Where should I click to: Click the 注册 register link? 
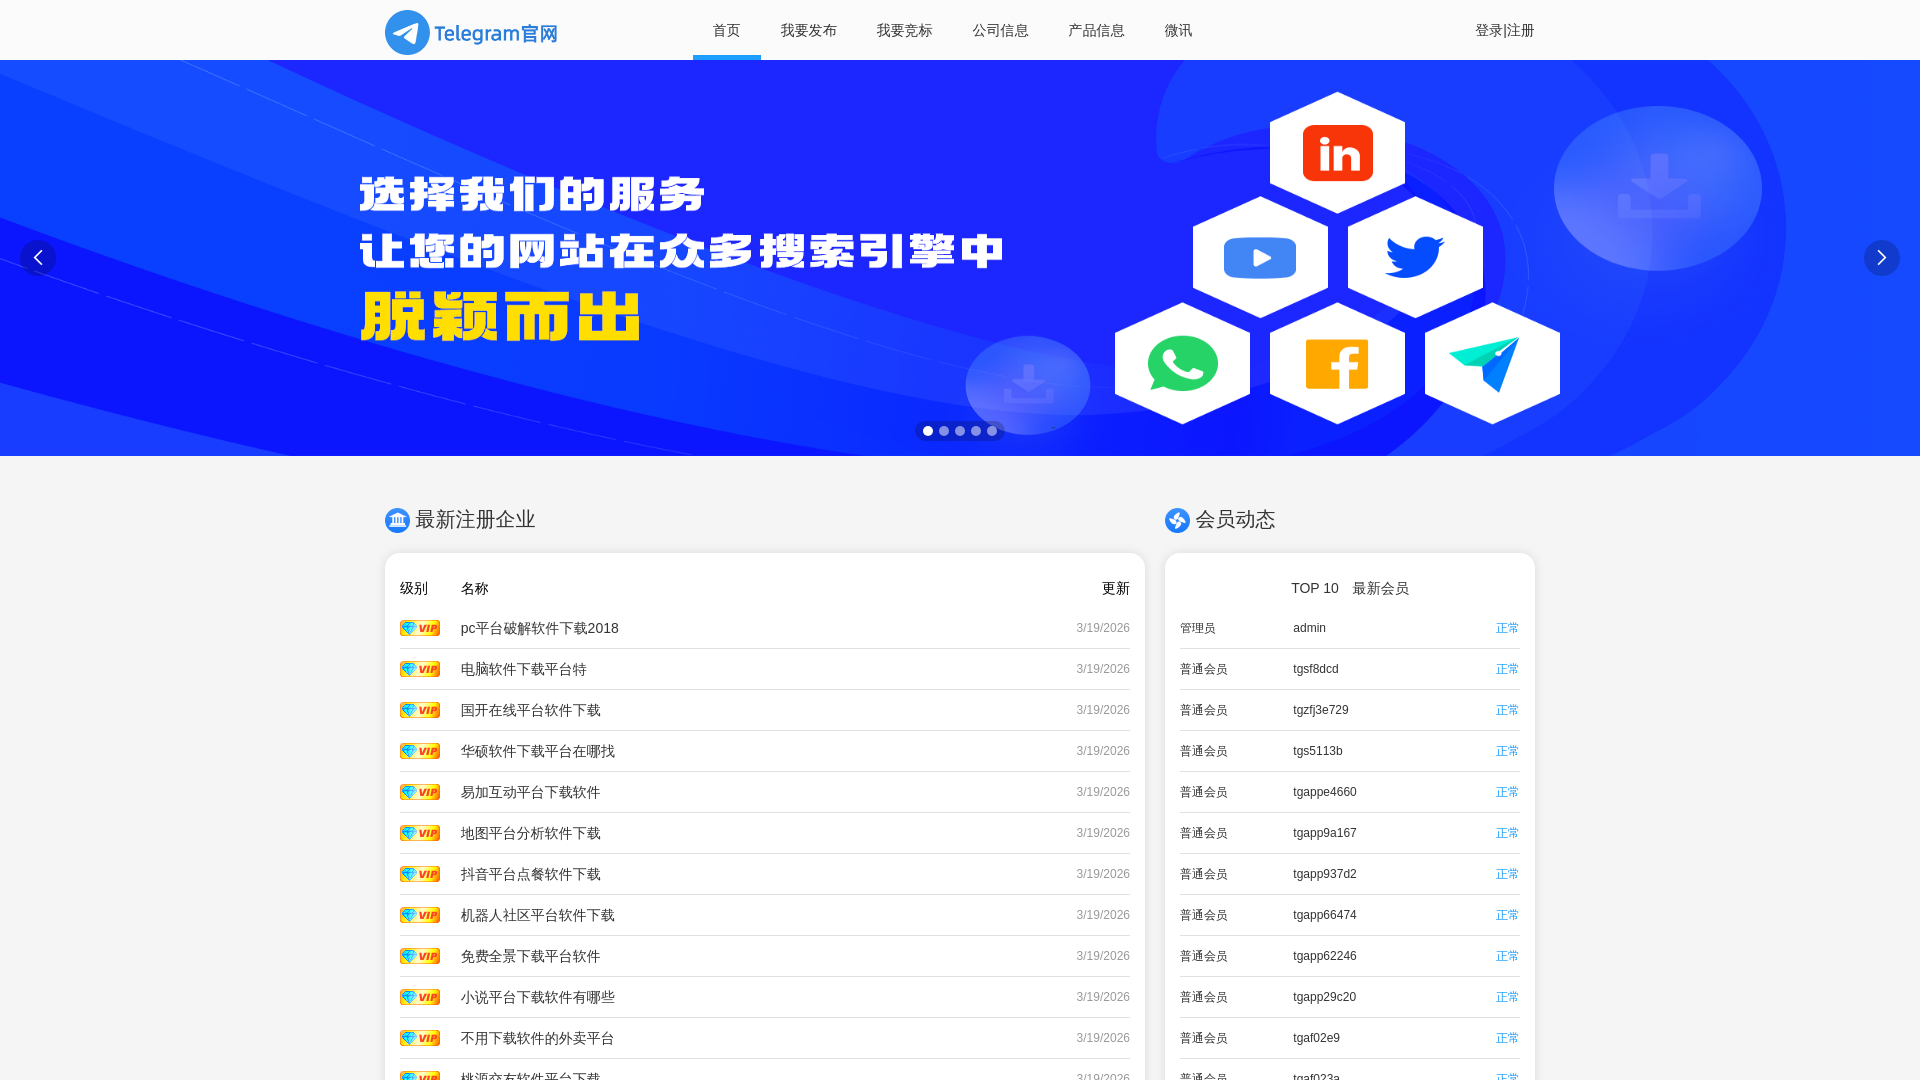coord(1521,30)
